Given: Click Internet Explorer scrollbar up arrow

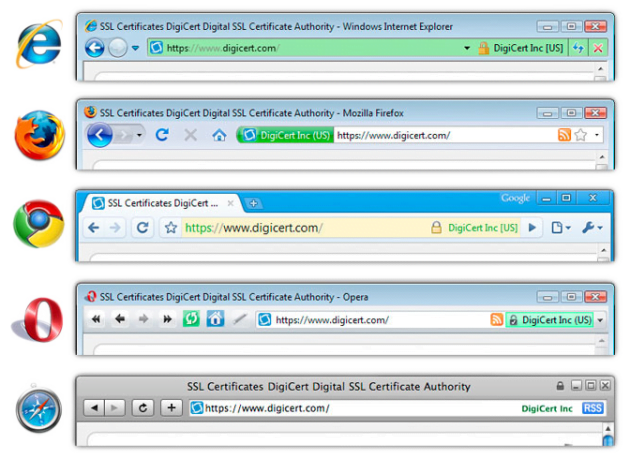Looking at the screenshot, I should [600, 69].
